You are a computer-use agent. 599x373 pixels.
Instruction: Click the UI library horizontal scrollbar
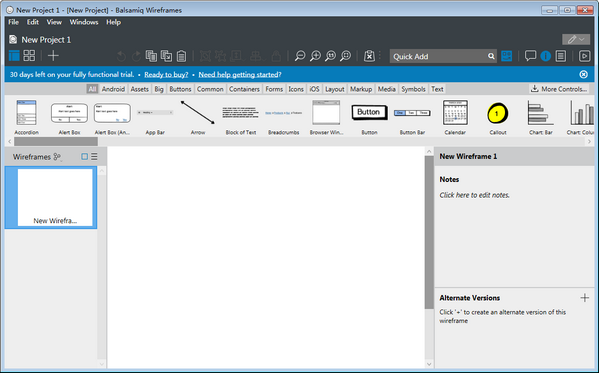(x=56, y=141)
